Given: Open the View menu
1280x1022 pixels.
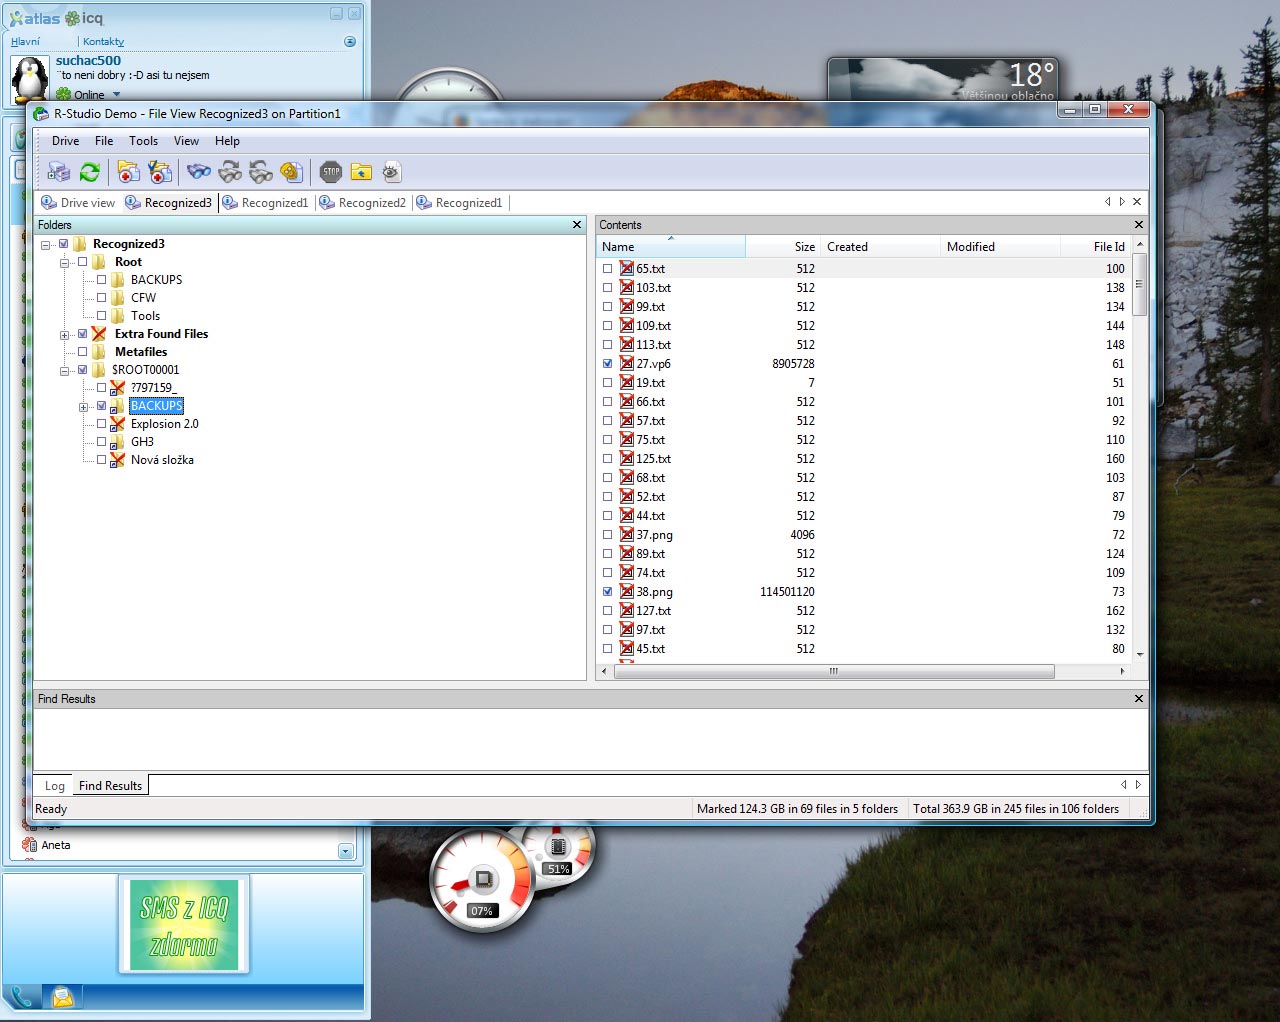Looking at the screenshot, I should (186, 141).
